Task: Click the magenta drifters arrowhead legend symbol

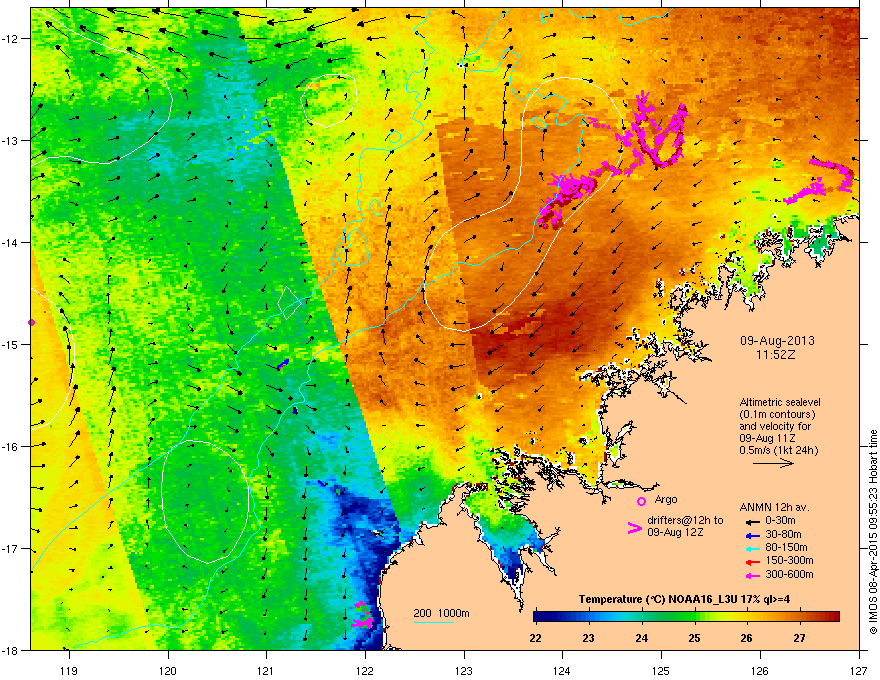Action: click(x=635, y=528)
